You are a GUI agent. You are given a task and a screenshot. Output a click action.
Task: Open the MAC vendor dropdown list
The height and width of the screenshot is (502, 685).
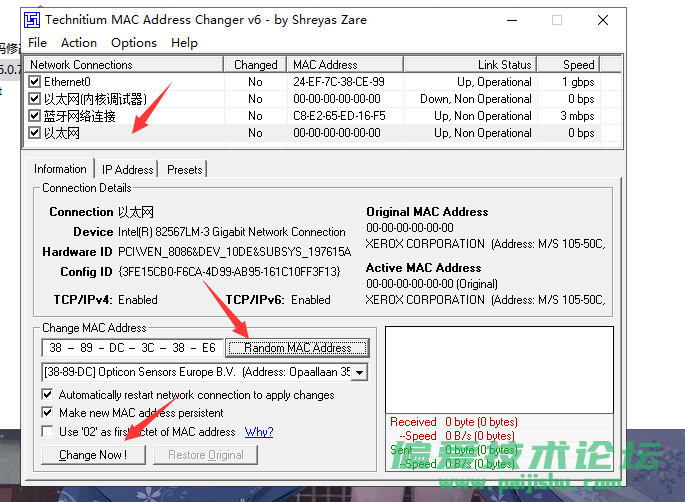click(x=360, y=372)
